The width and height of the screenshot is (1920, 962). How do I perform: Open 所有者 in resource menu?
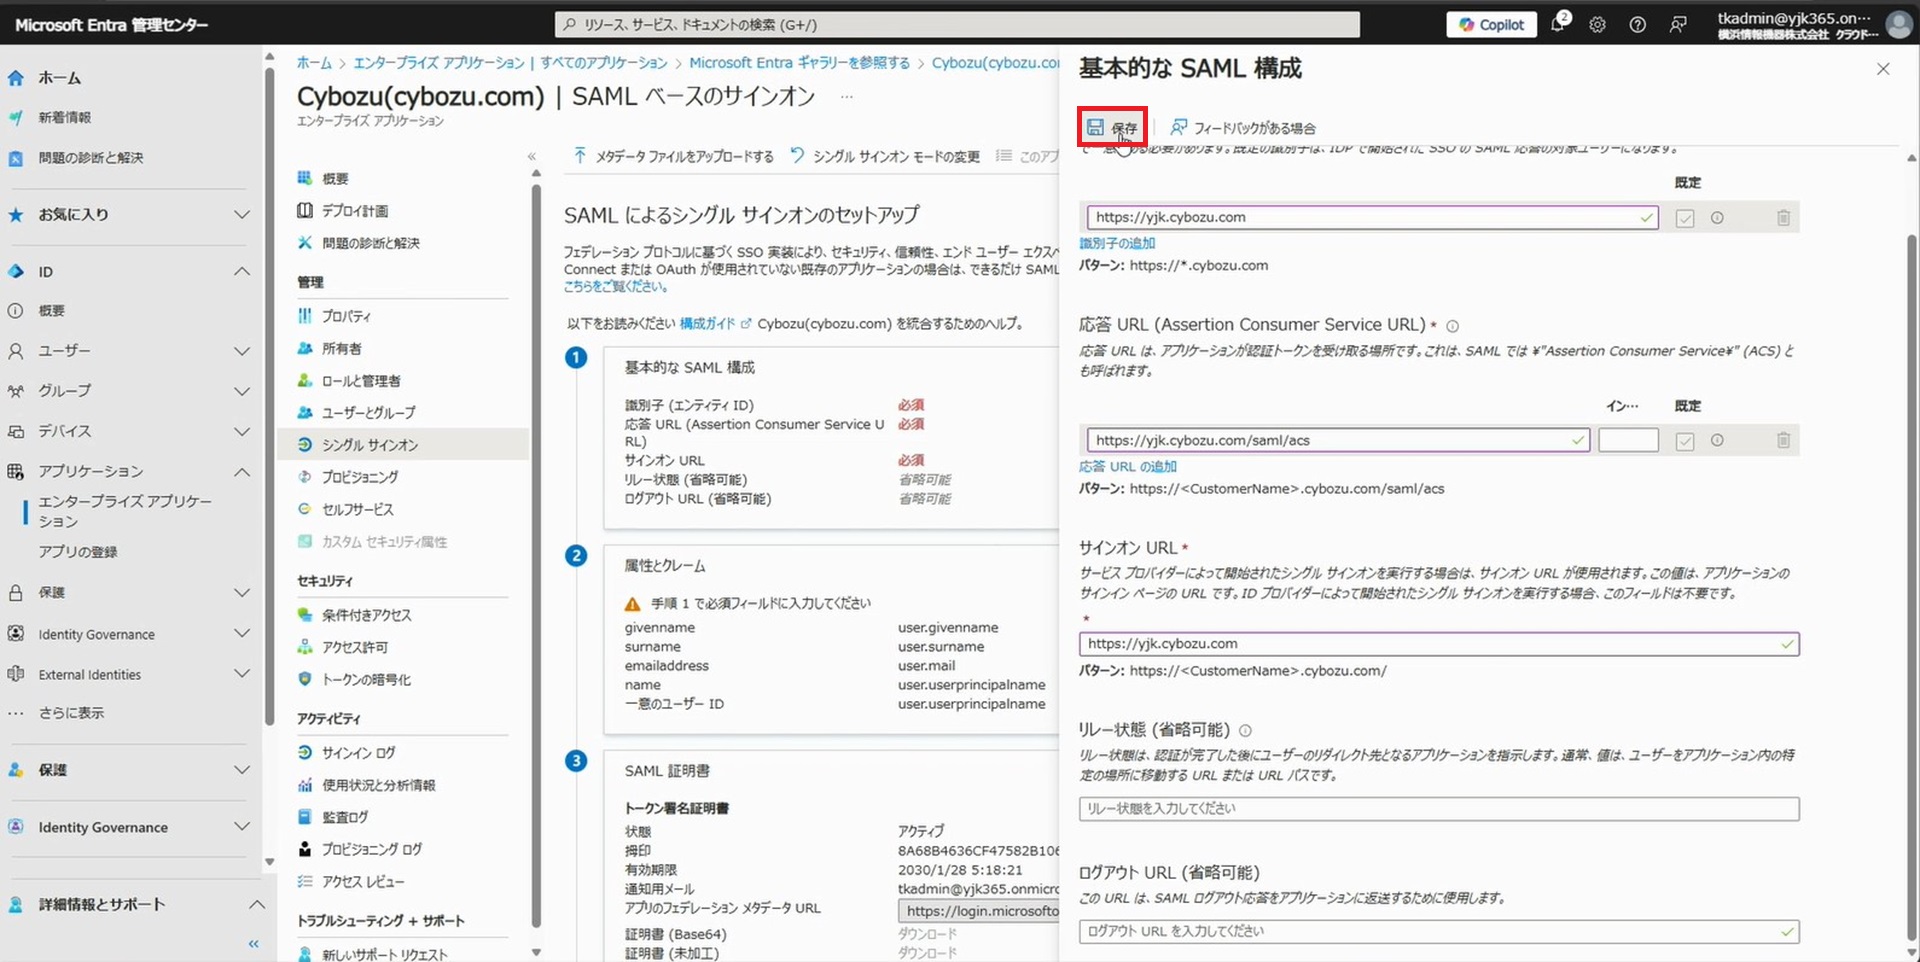point(341,348)
